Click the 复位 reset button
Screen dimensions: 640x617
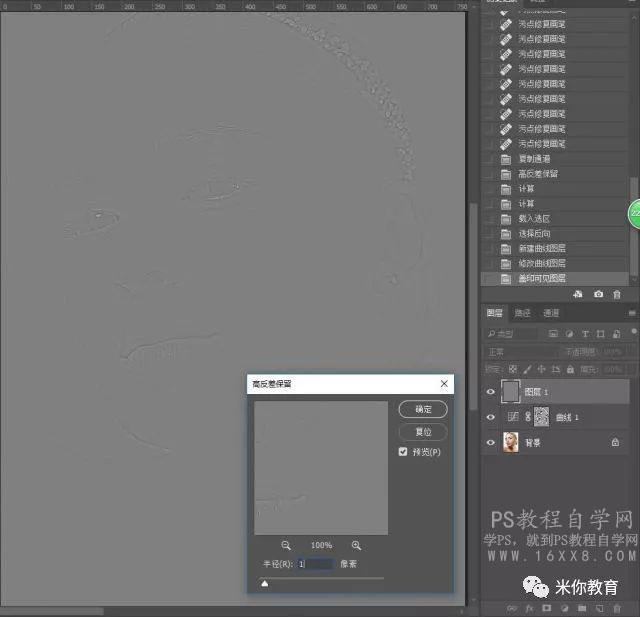click(x=423, y=432)
